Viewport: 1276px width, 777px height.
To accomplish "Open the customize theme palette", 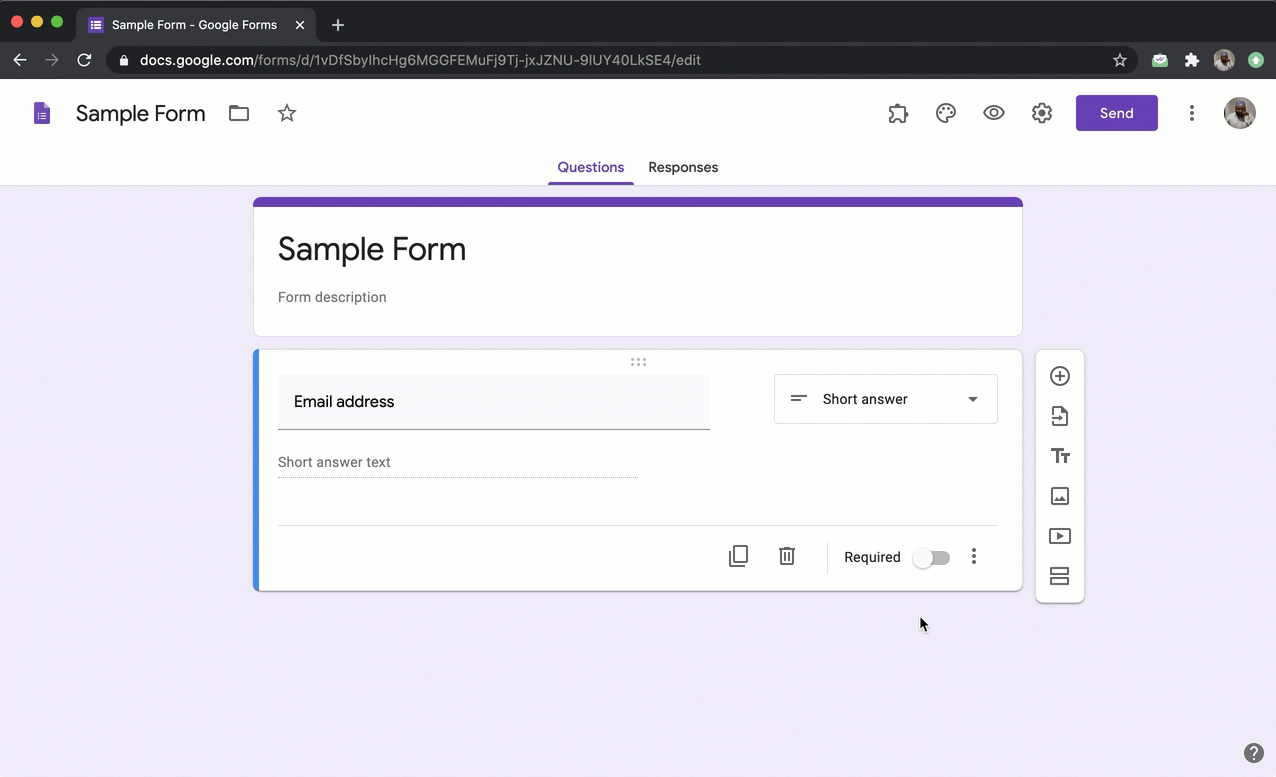I will click(946, 113).
